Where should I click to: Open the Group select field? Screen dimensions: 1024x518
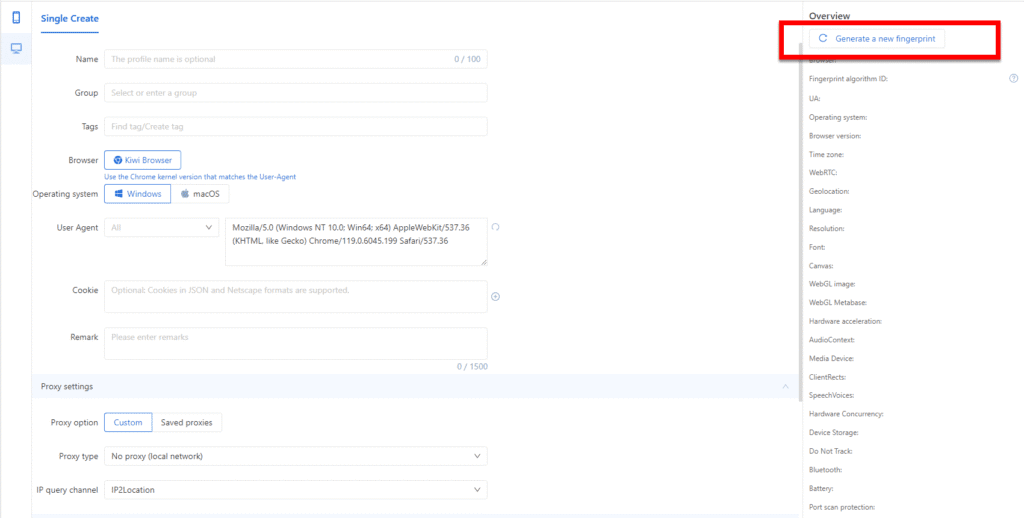[296, 93]
